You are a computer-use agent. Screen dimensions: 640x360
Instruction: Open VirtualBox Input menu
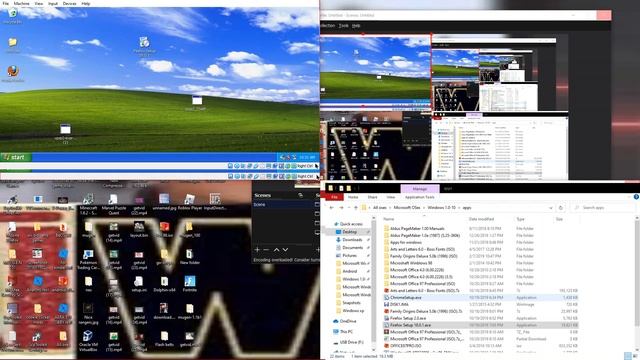[53, 3]
